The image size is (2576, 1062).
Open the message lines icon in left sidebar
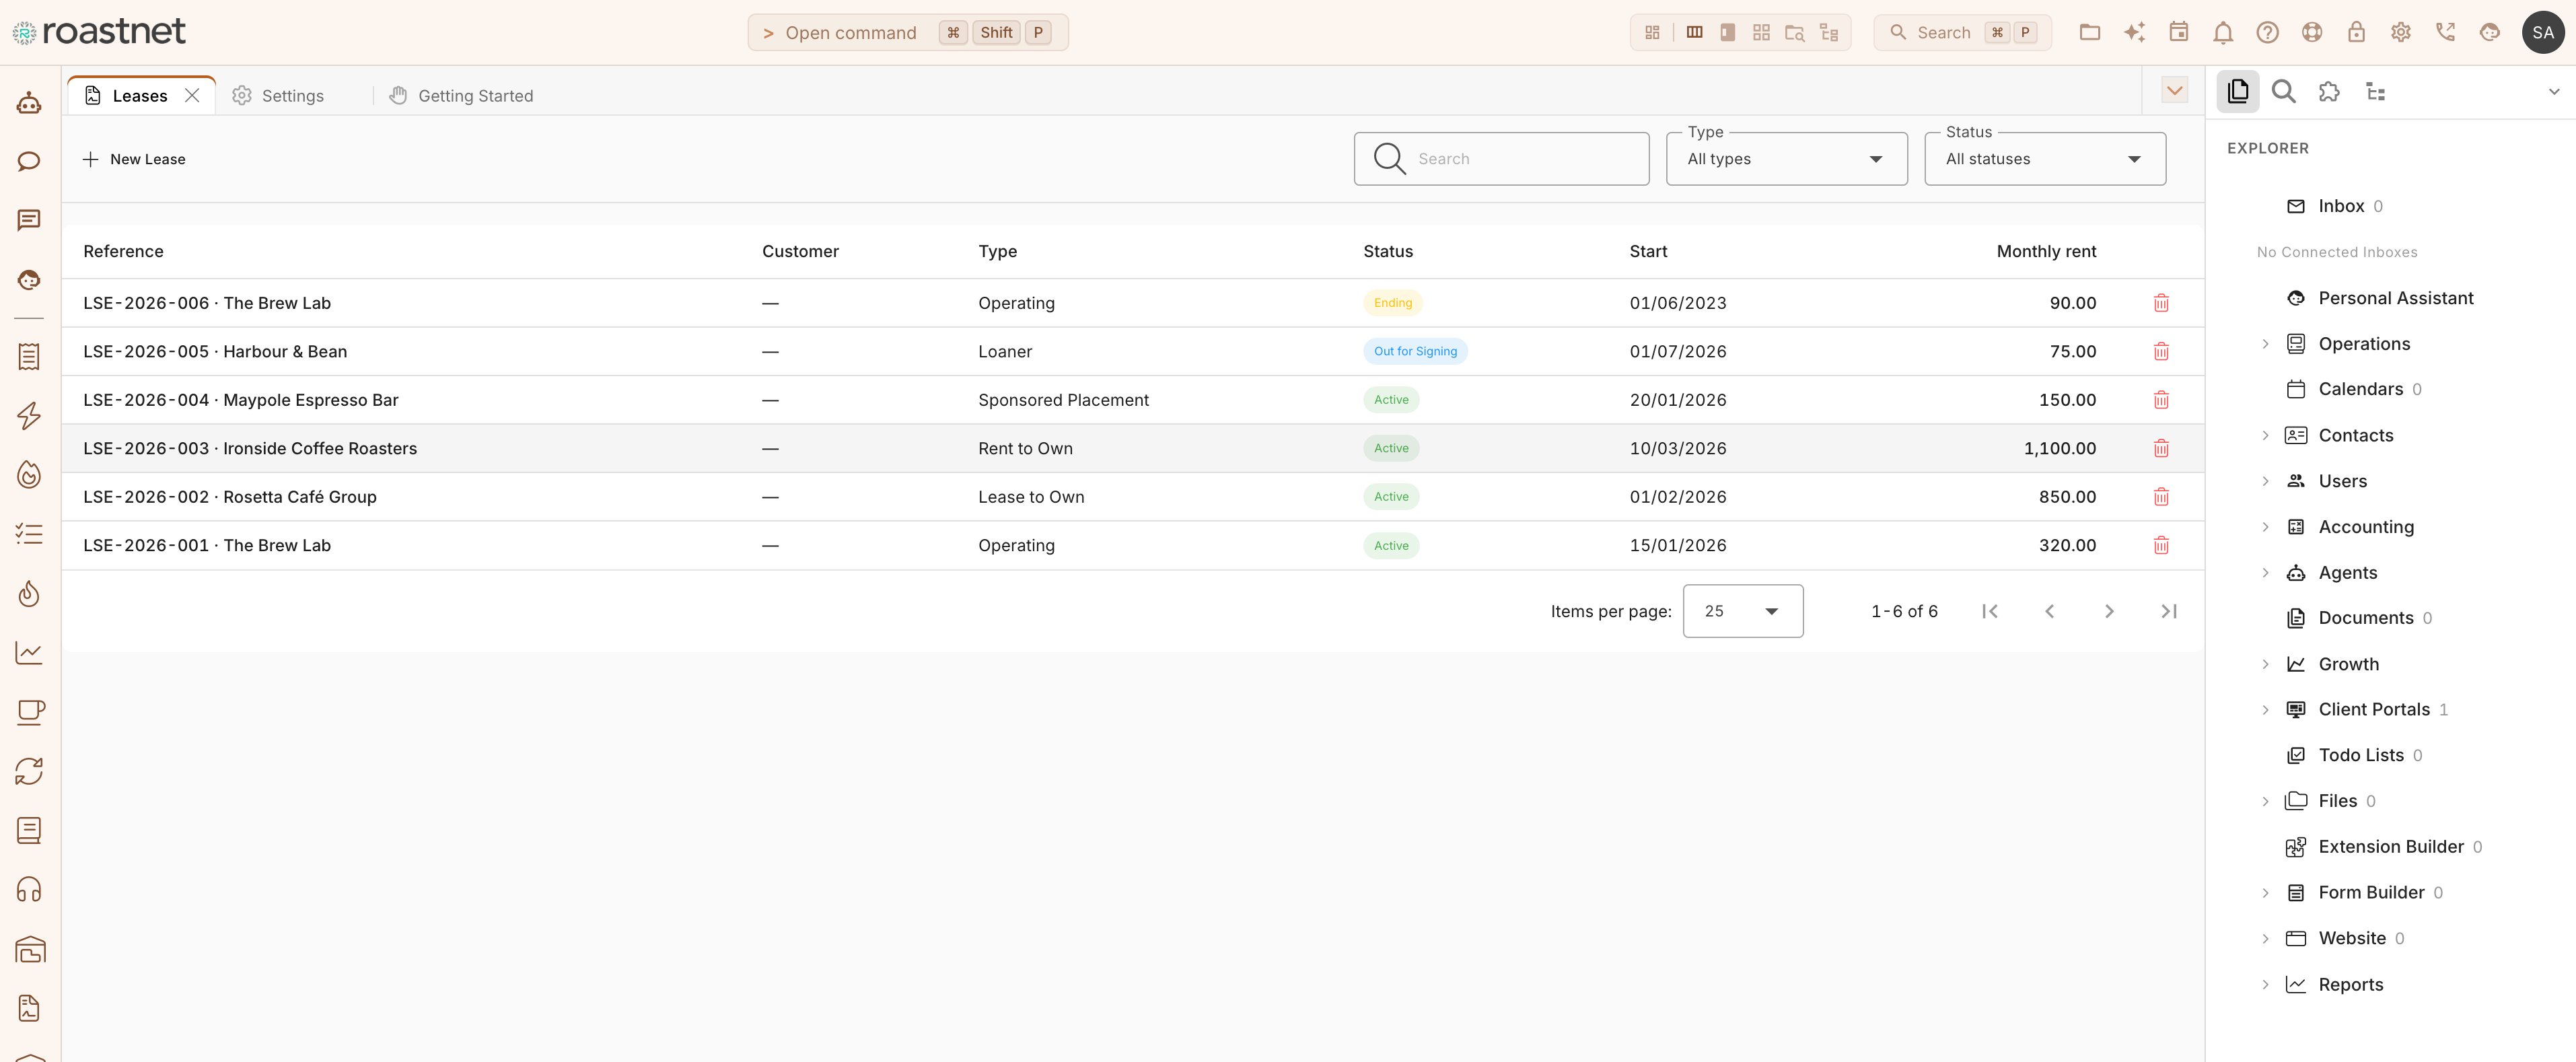pyautogui.click(x=29, y=220)
